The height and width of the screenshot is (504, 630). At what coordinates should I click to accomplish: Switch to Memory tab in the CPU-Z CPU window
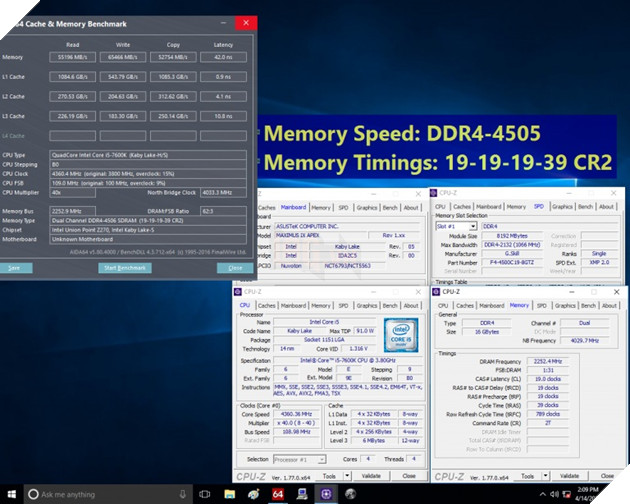tap(321, 306)
